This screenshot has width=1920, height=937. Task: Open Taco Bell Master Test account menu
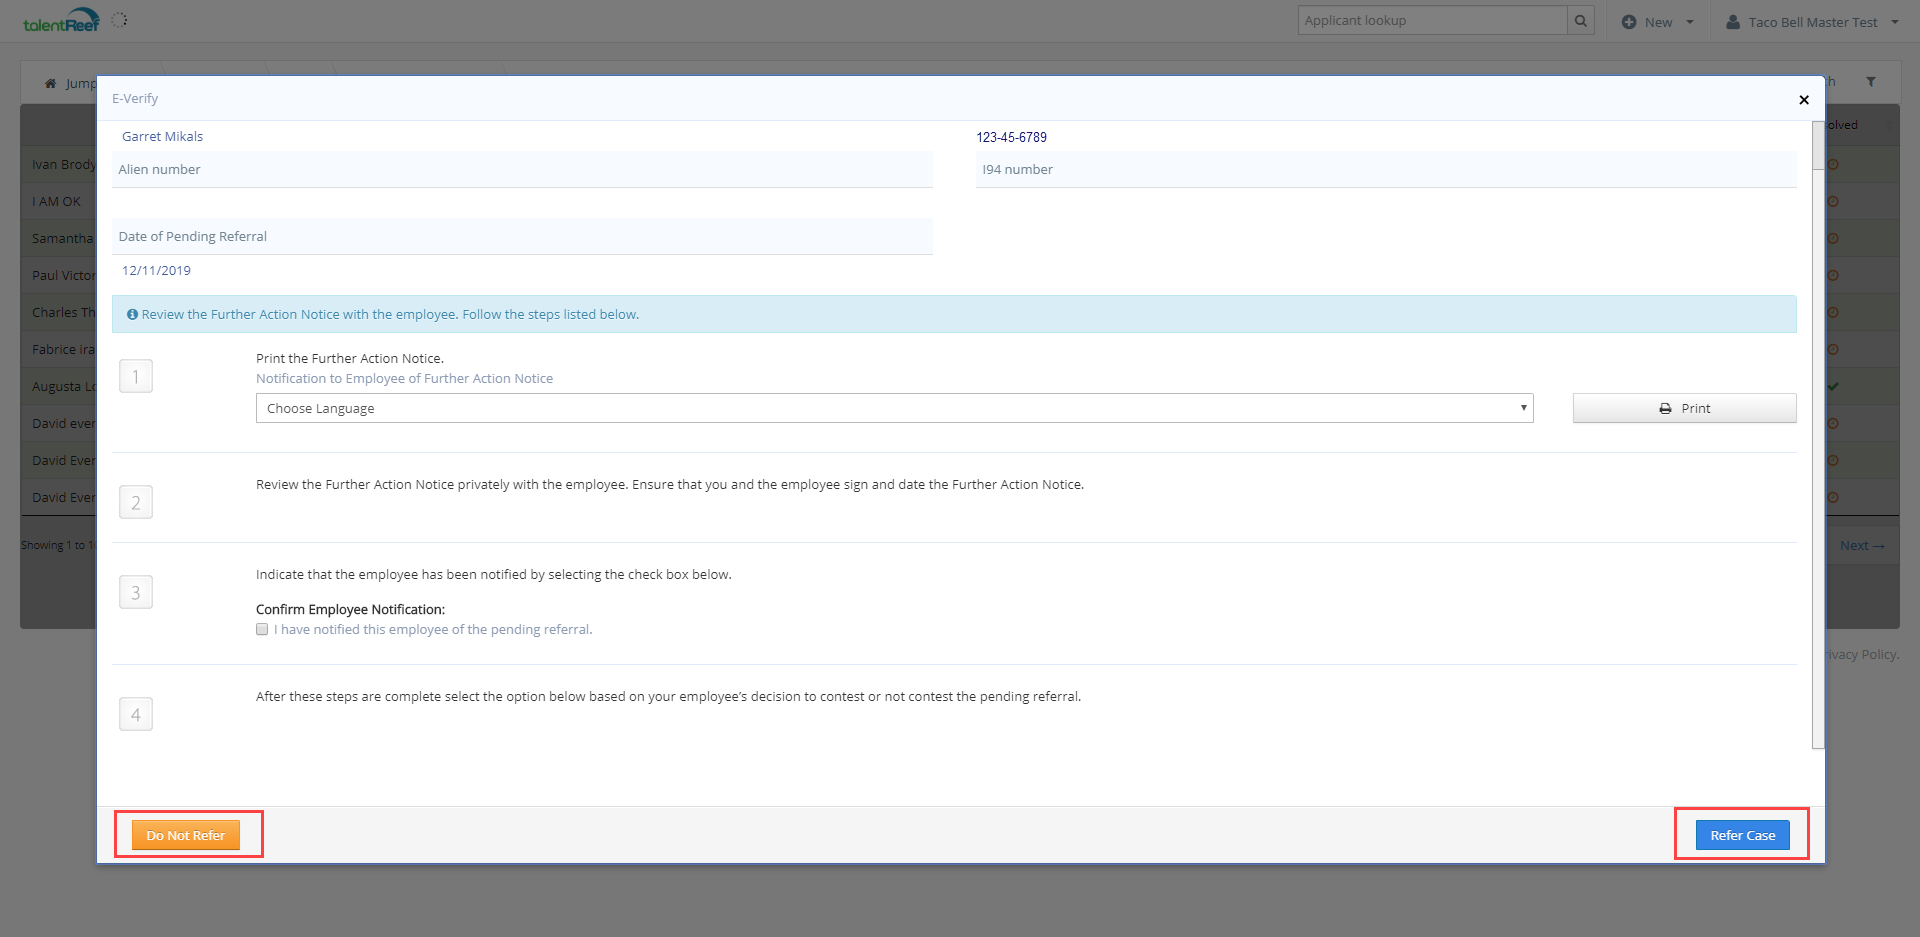pos(1812,22)
